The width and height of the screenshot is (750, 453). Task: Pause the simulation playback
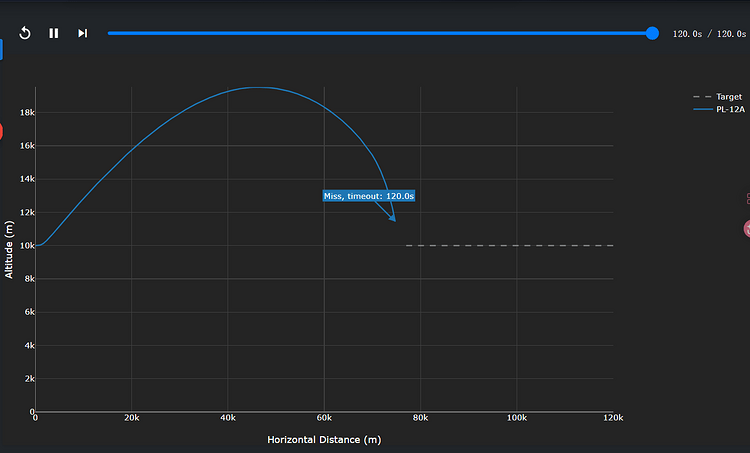coord(54,33)
